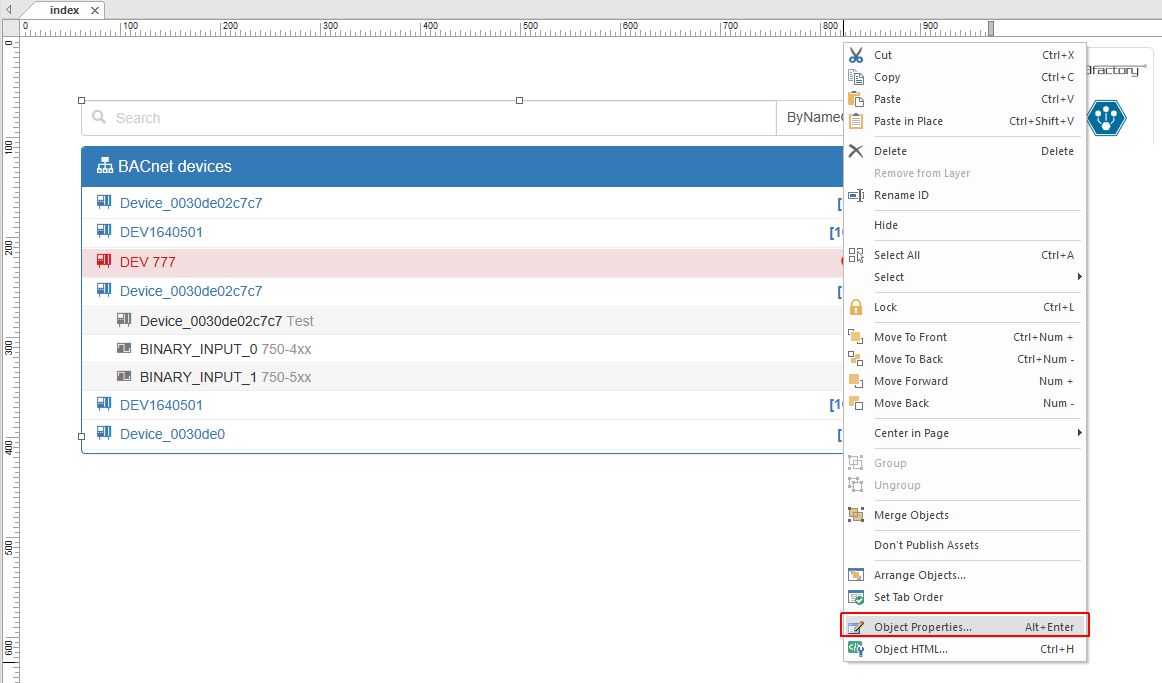Click the Copy icon in context menu
The image size is (1162, 683).
[x=856, y=77]
